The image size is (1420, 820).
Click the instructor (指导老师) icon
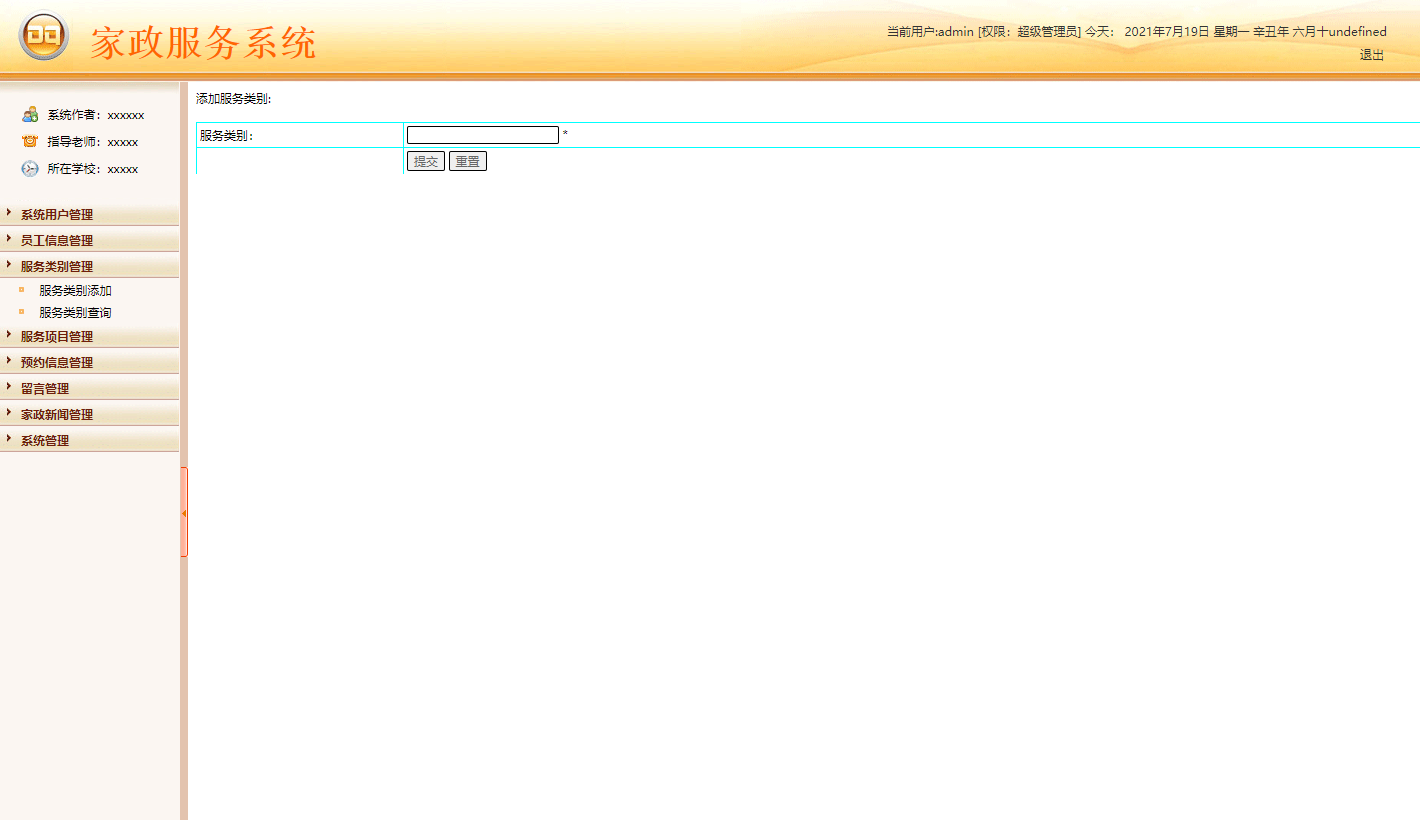[x=30, y=141]
